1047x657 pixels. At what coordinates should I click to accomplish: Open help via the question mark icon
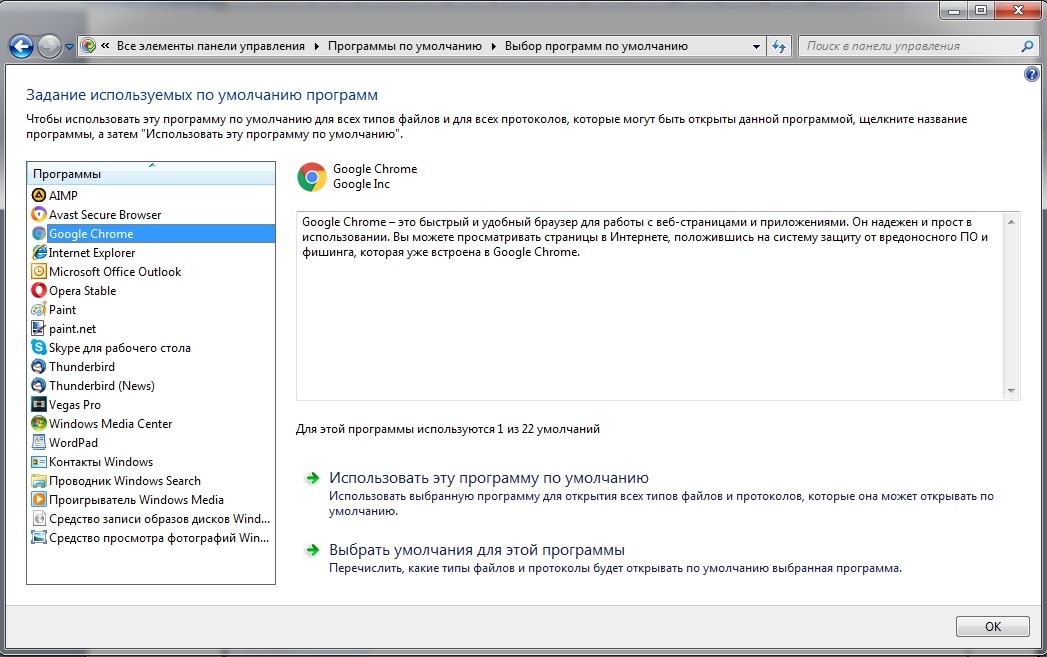point(1031,74)
